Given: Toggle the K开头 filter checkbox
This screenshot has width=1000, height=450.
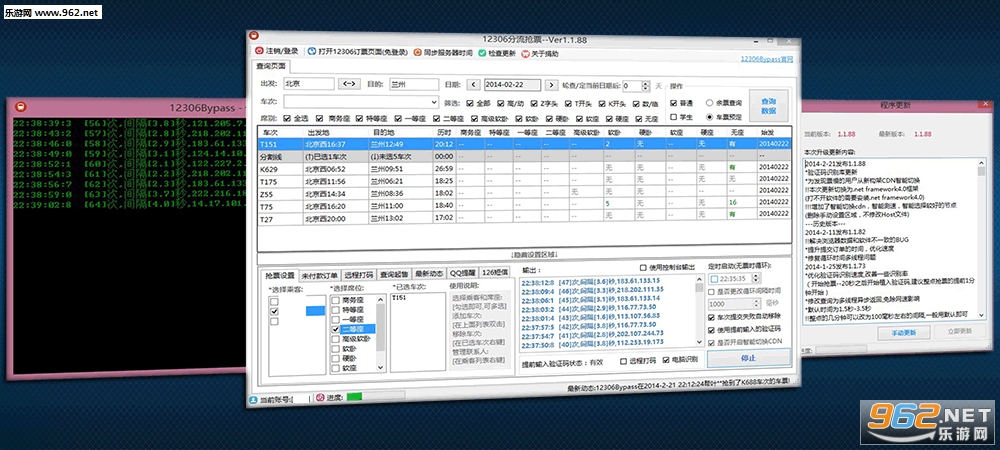Looking at the screenshot, I should pyautogui.click(x=602, y=104).
